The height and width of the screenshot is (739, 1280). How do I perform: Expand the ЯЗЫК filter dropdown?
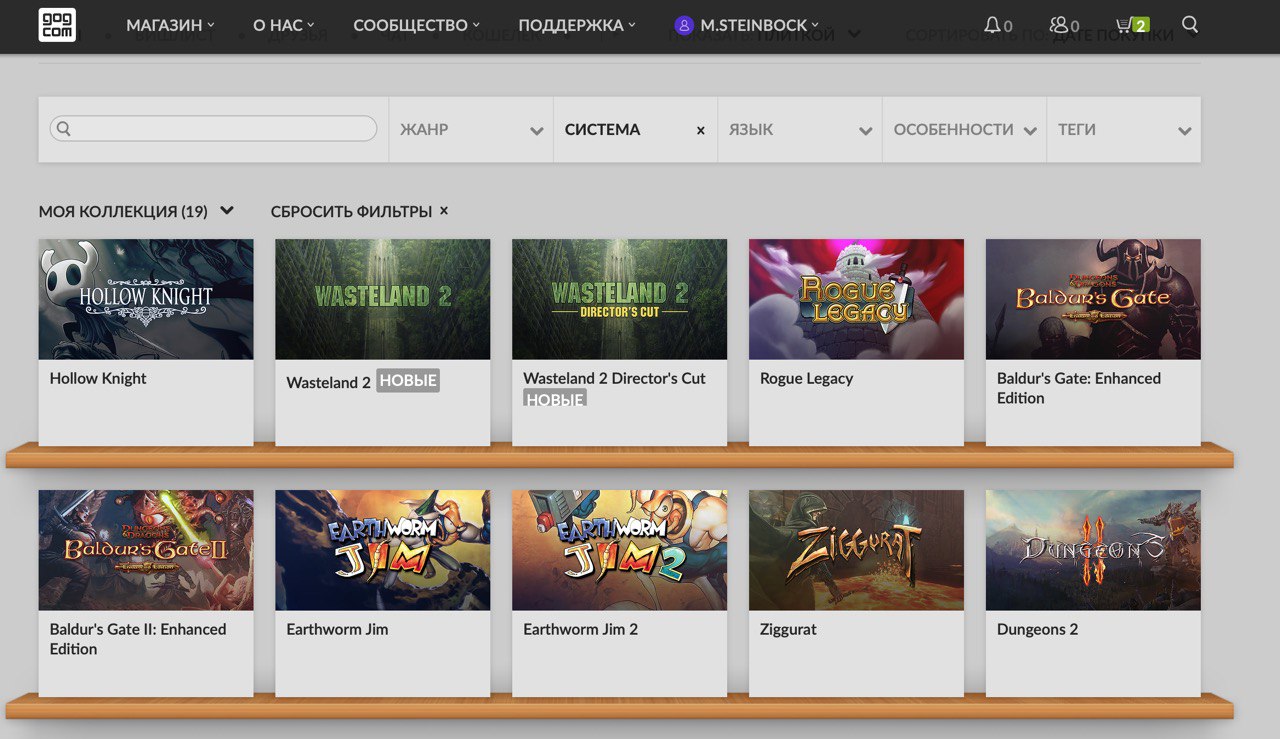pos(800,130)
